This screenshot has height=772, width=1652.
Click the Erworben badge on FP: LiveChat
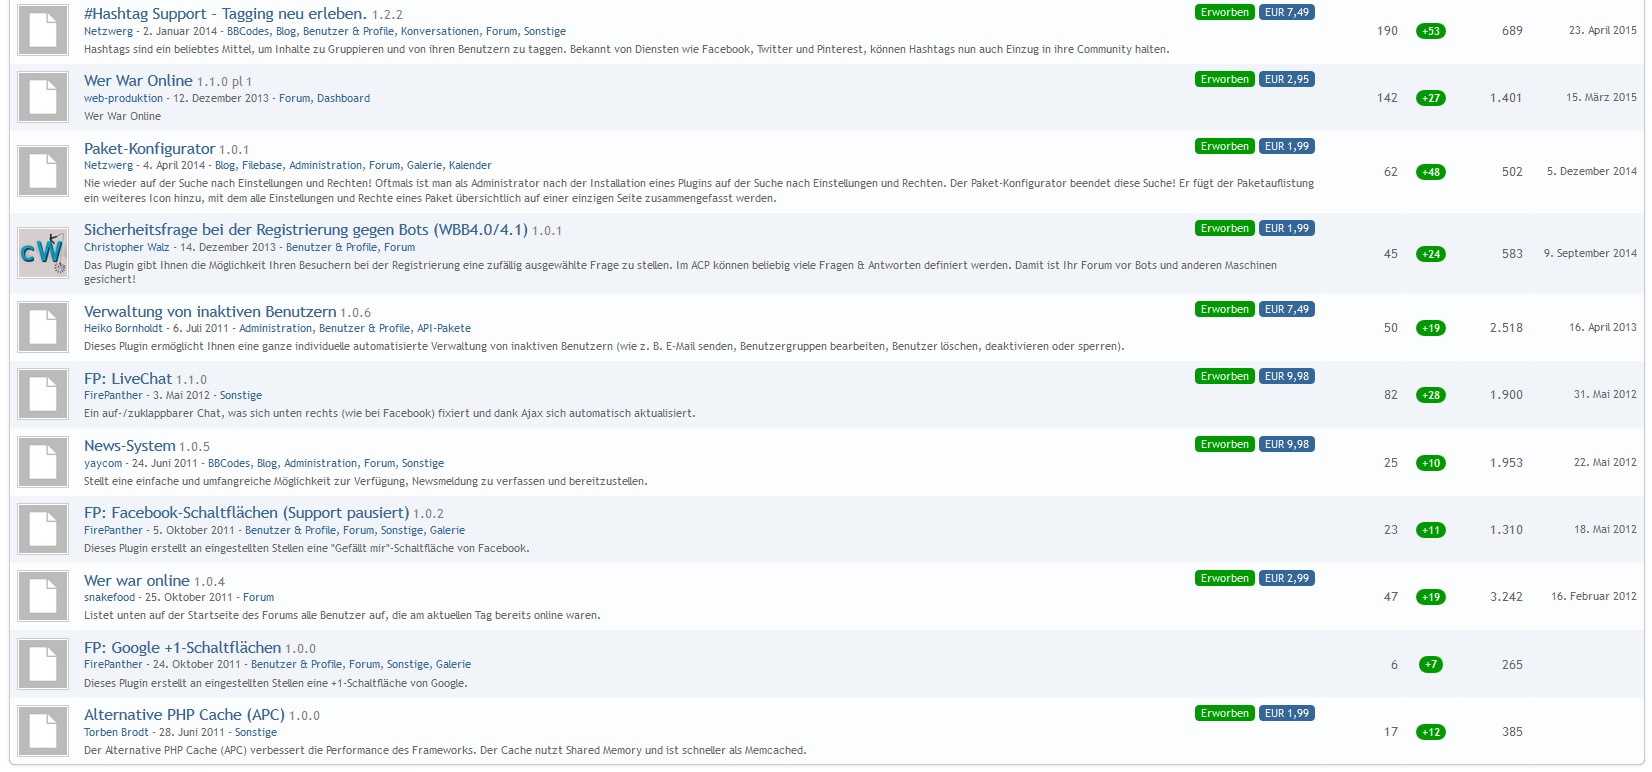coord(1224,377)
